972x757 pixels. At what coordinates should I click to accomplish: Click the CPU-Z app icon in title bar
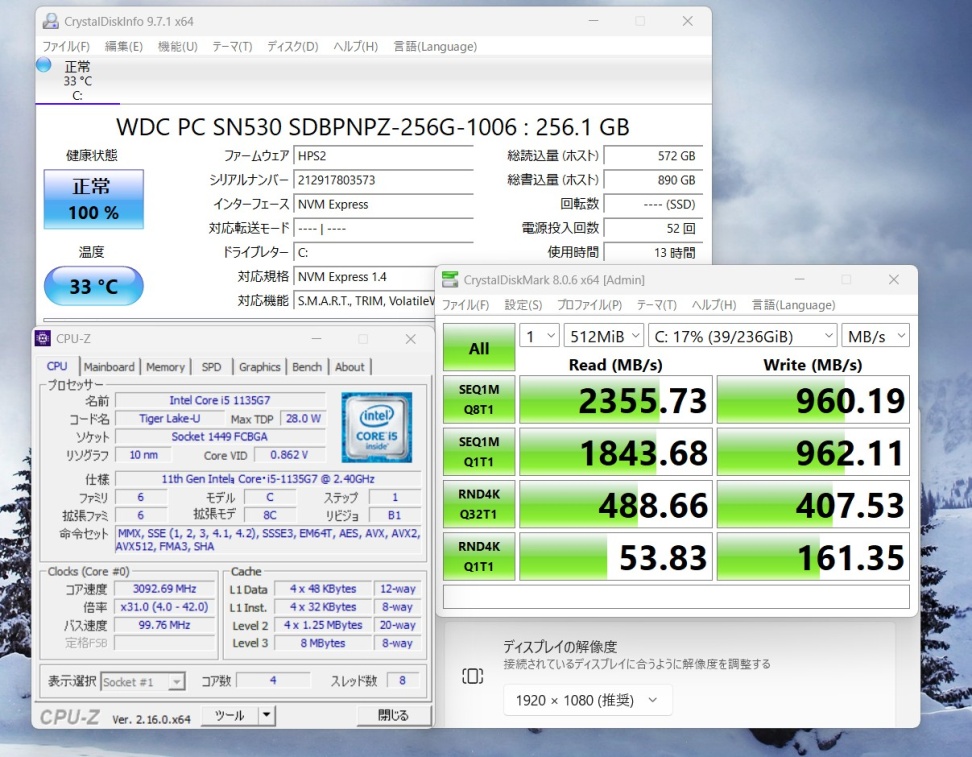(x=43, y=339)
